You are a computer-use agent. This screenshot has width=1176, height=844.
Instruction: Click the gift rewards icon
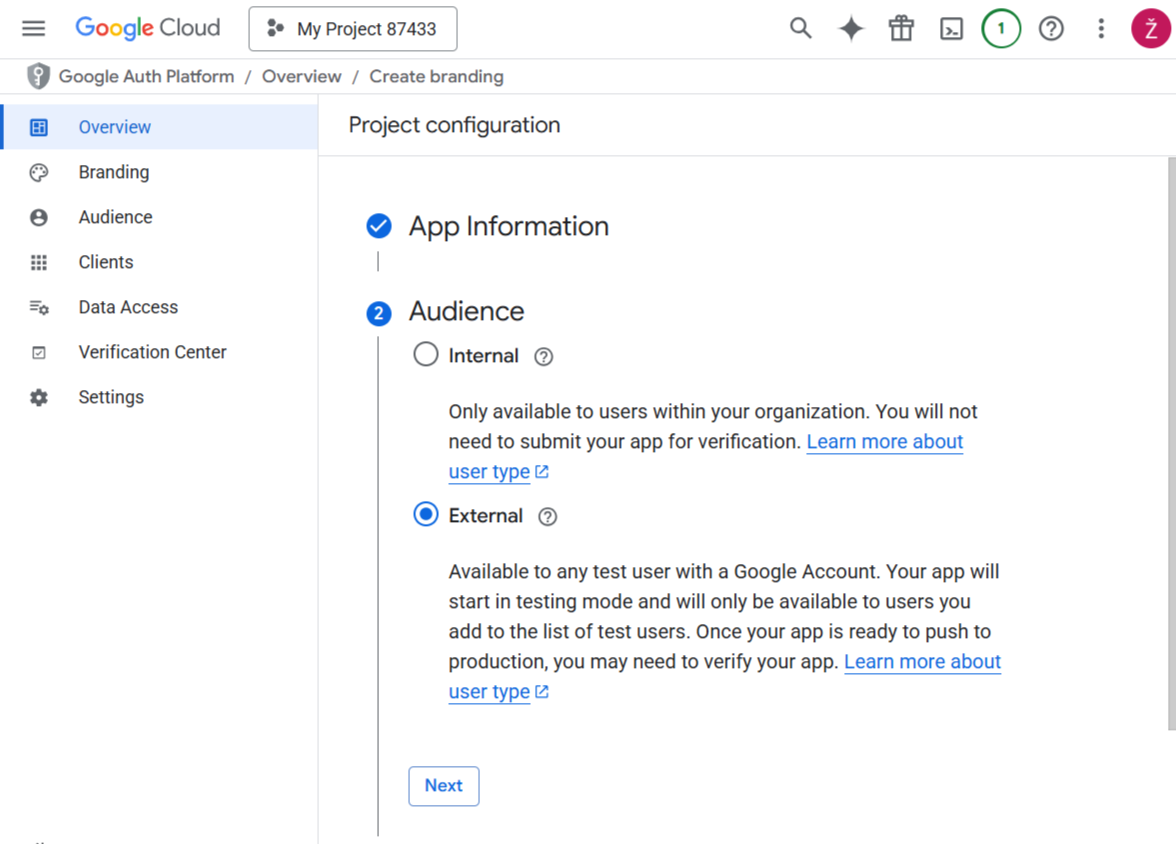(901, 28)
